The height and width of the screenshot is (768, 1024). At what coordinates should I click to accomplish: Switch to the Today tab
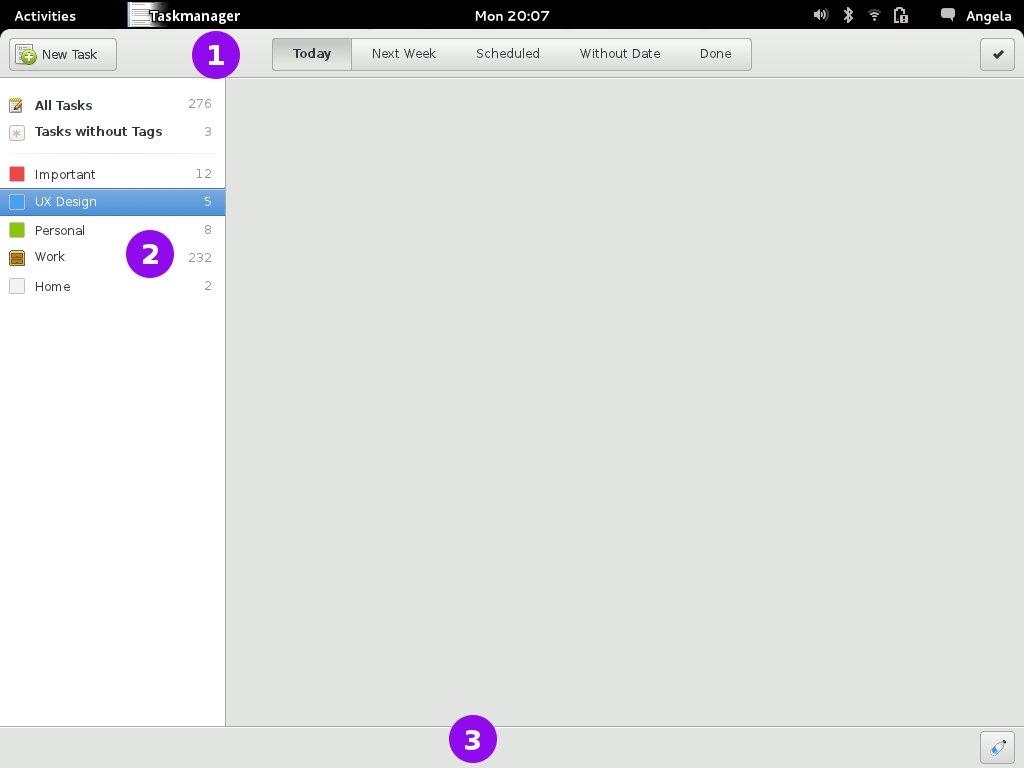(312, 54)
